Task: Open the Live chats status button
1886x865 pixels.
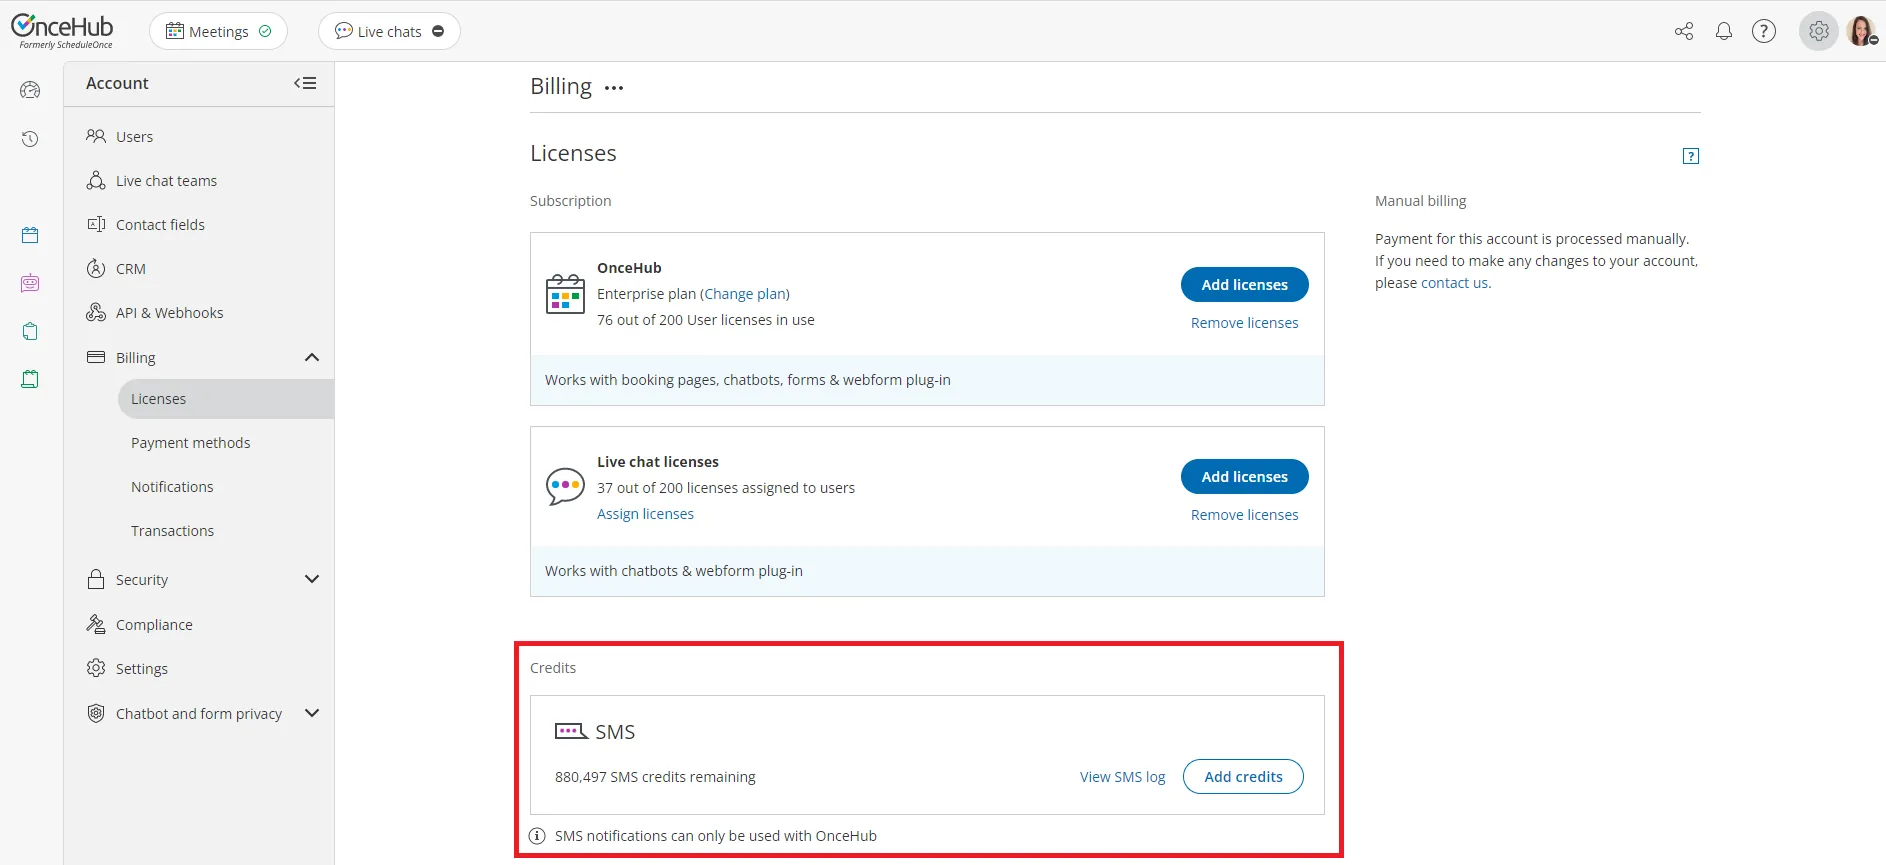Action: [x=389, y=31]
